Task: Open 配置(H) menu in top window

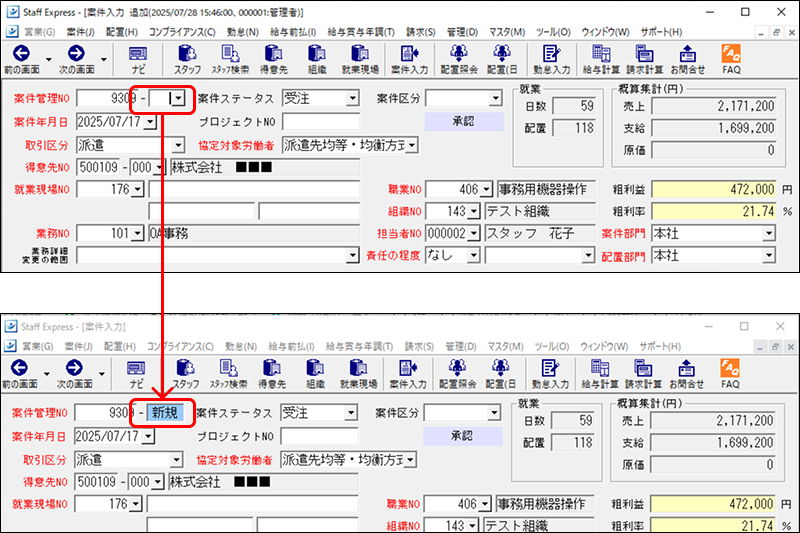Action: pos(122,32)
